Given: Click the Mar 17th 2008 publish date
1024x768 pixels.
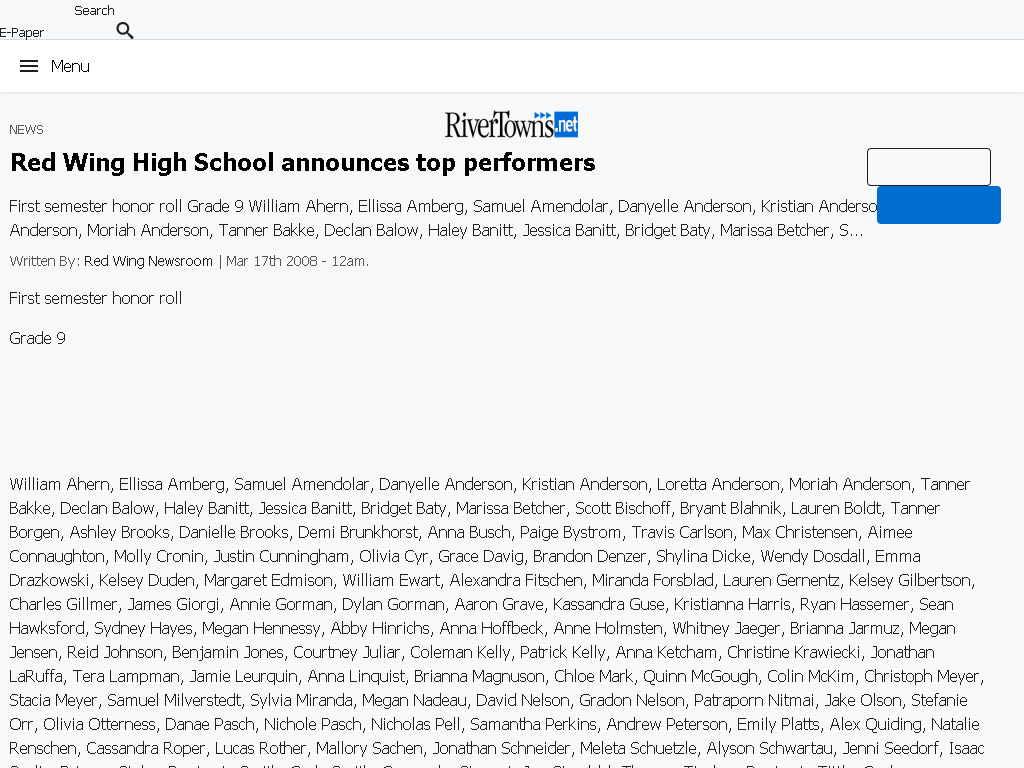Looking at the screenshot, I should pyautogui.click(x=297, y=261).
